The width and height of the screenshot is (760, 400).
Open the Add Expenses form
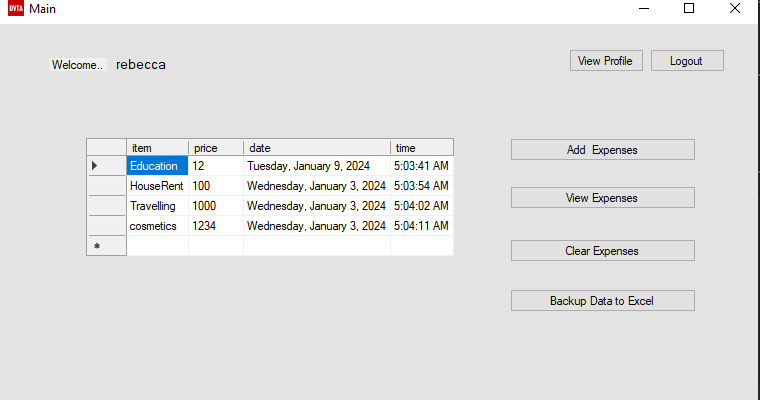click(x=602, y=150)
